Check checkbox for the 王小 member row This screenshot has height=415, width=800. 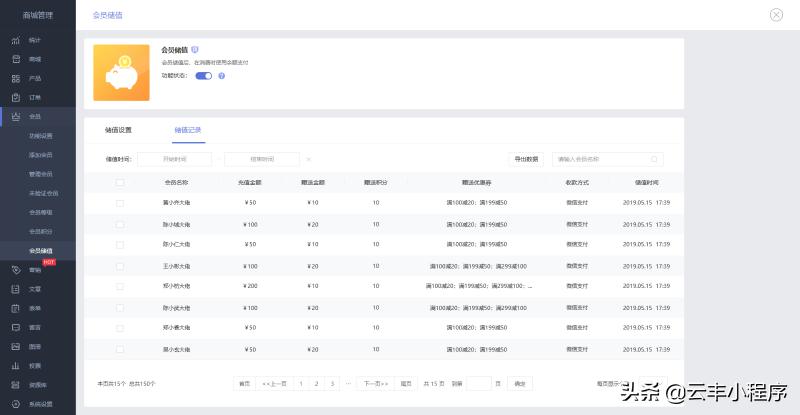point(120,266)
